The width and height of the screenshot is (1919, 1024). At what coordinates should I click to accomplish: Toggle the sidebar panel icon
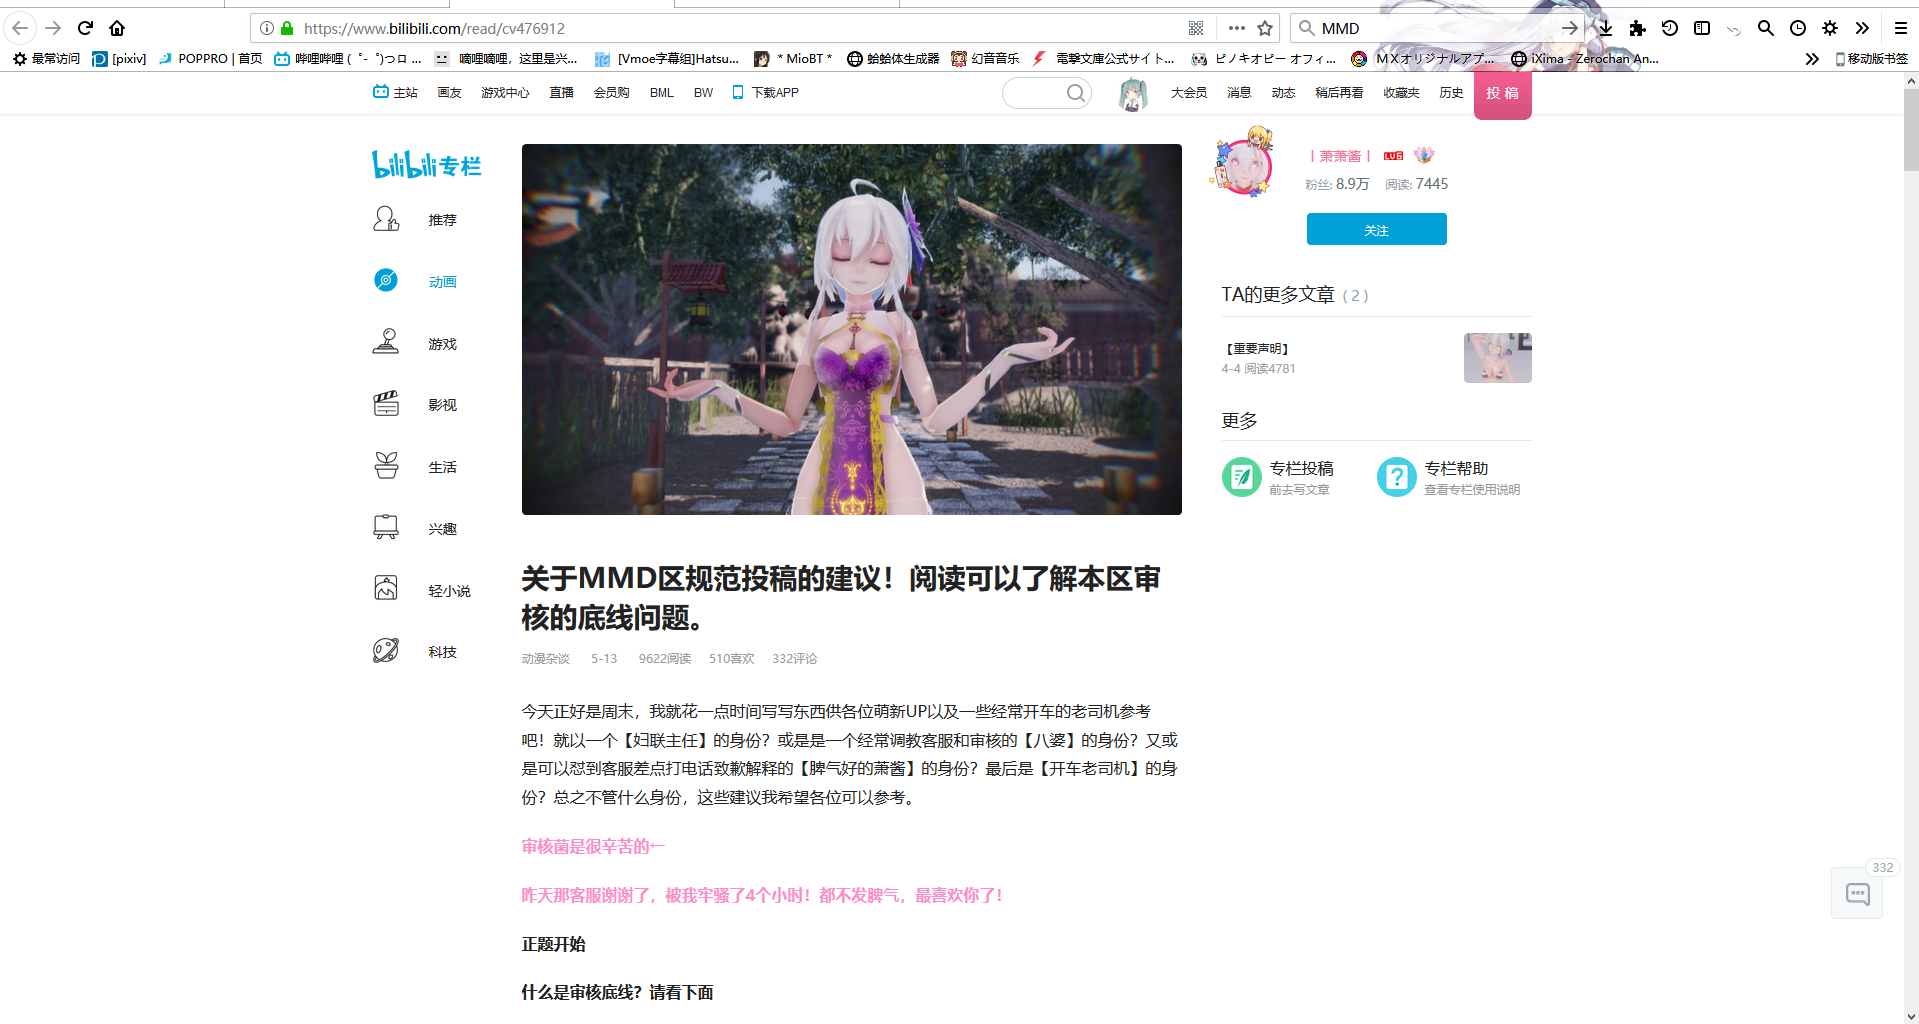[x=1702, y=28]
